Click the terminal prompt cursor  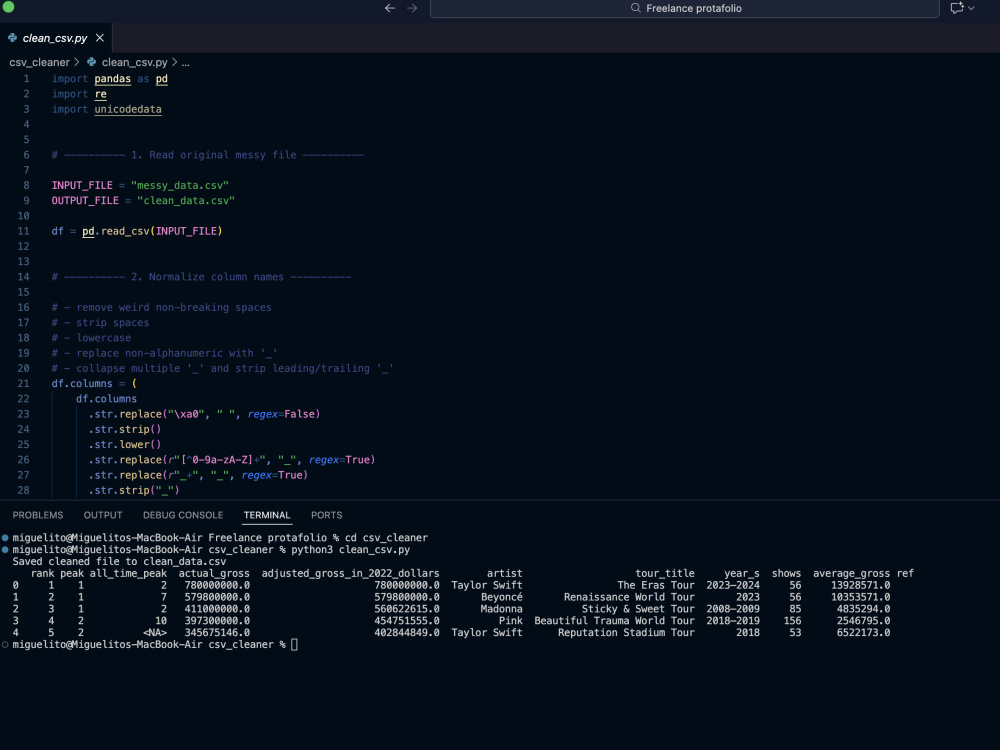294,645
